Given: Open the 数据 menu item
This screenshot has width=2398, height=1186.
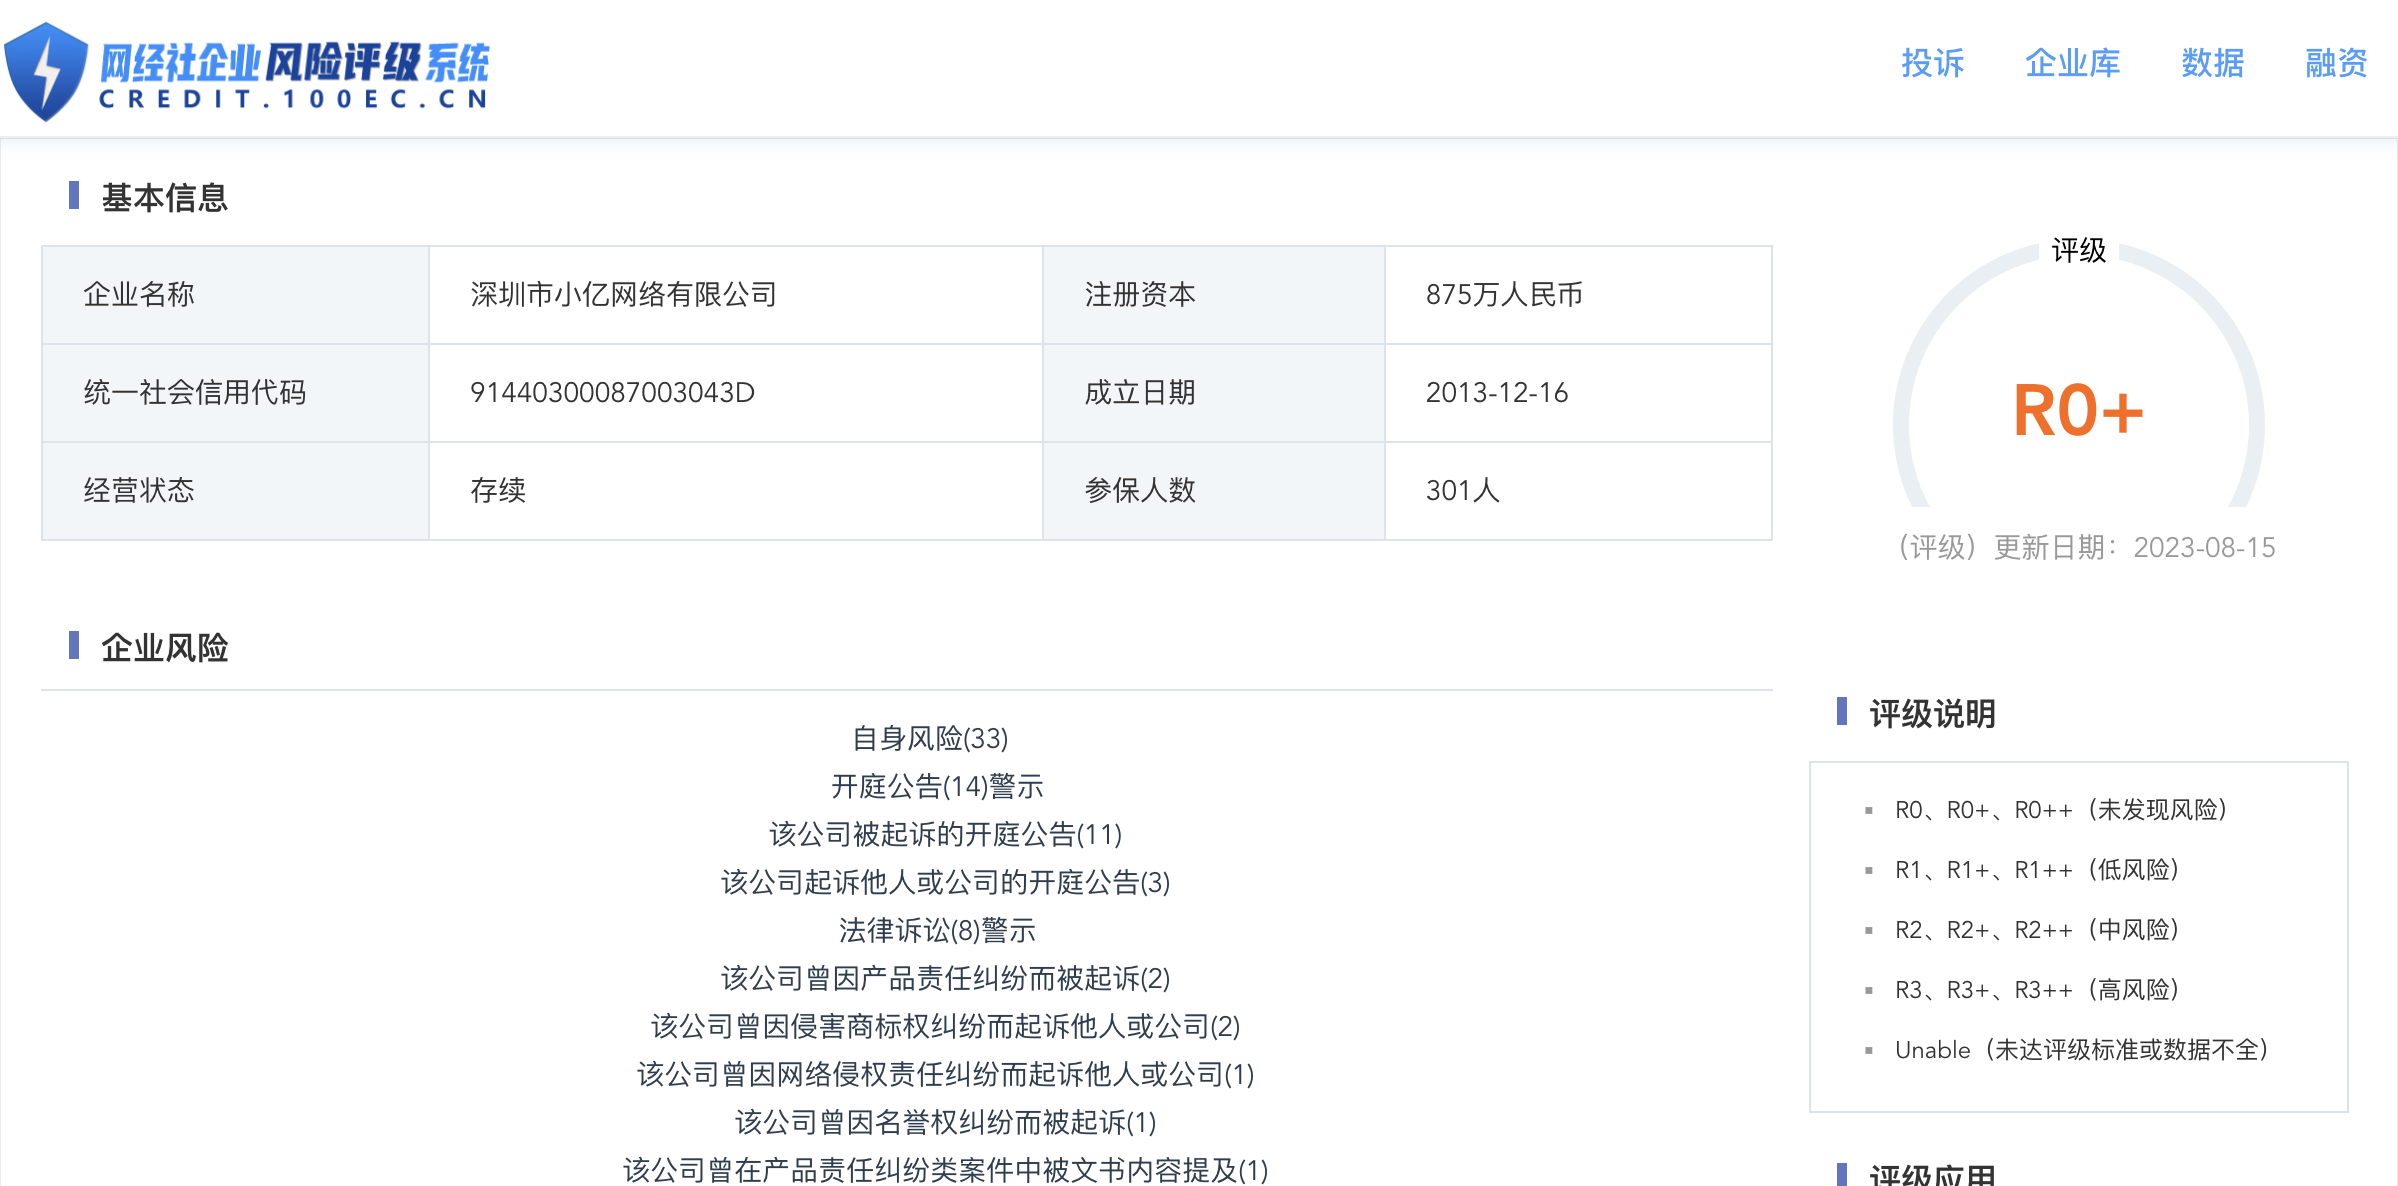Looking at the screenshot, I should point(2212,63).
